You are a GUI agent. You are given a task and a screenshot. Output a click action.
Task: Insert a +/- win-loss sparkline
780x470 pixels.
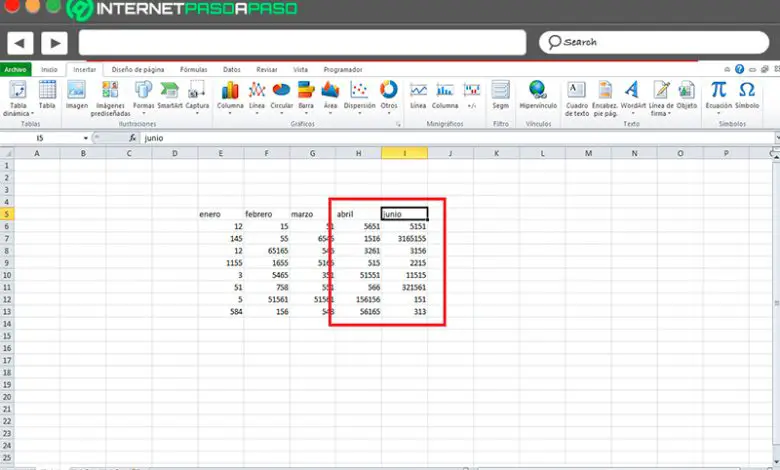click(x=472, y=94)
